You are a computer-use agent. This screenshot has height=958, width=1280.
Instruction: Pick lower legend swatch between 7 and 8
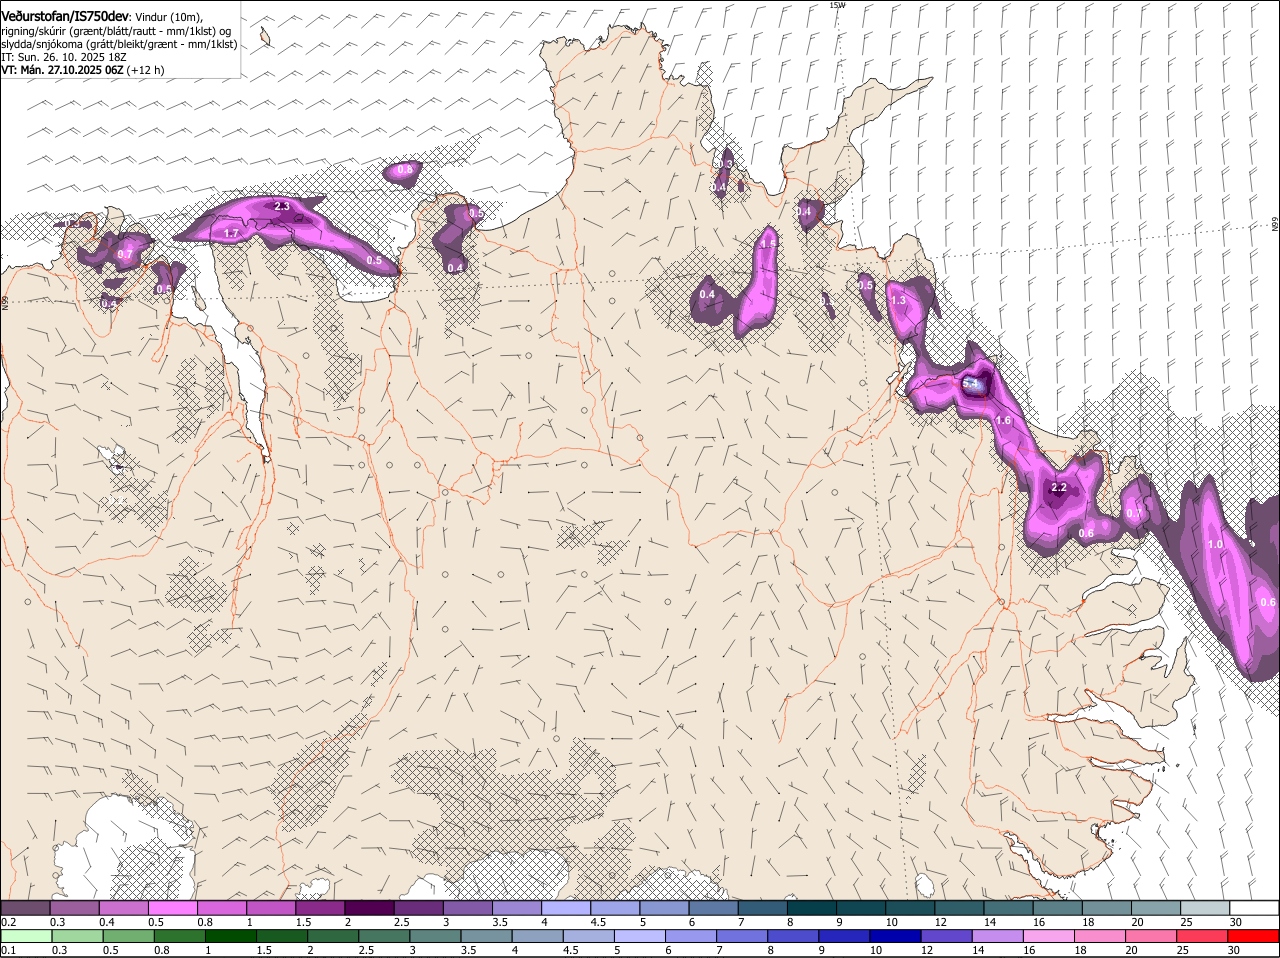742,936
